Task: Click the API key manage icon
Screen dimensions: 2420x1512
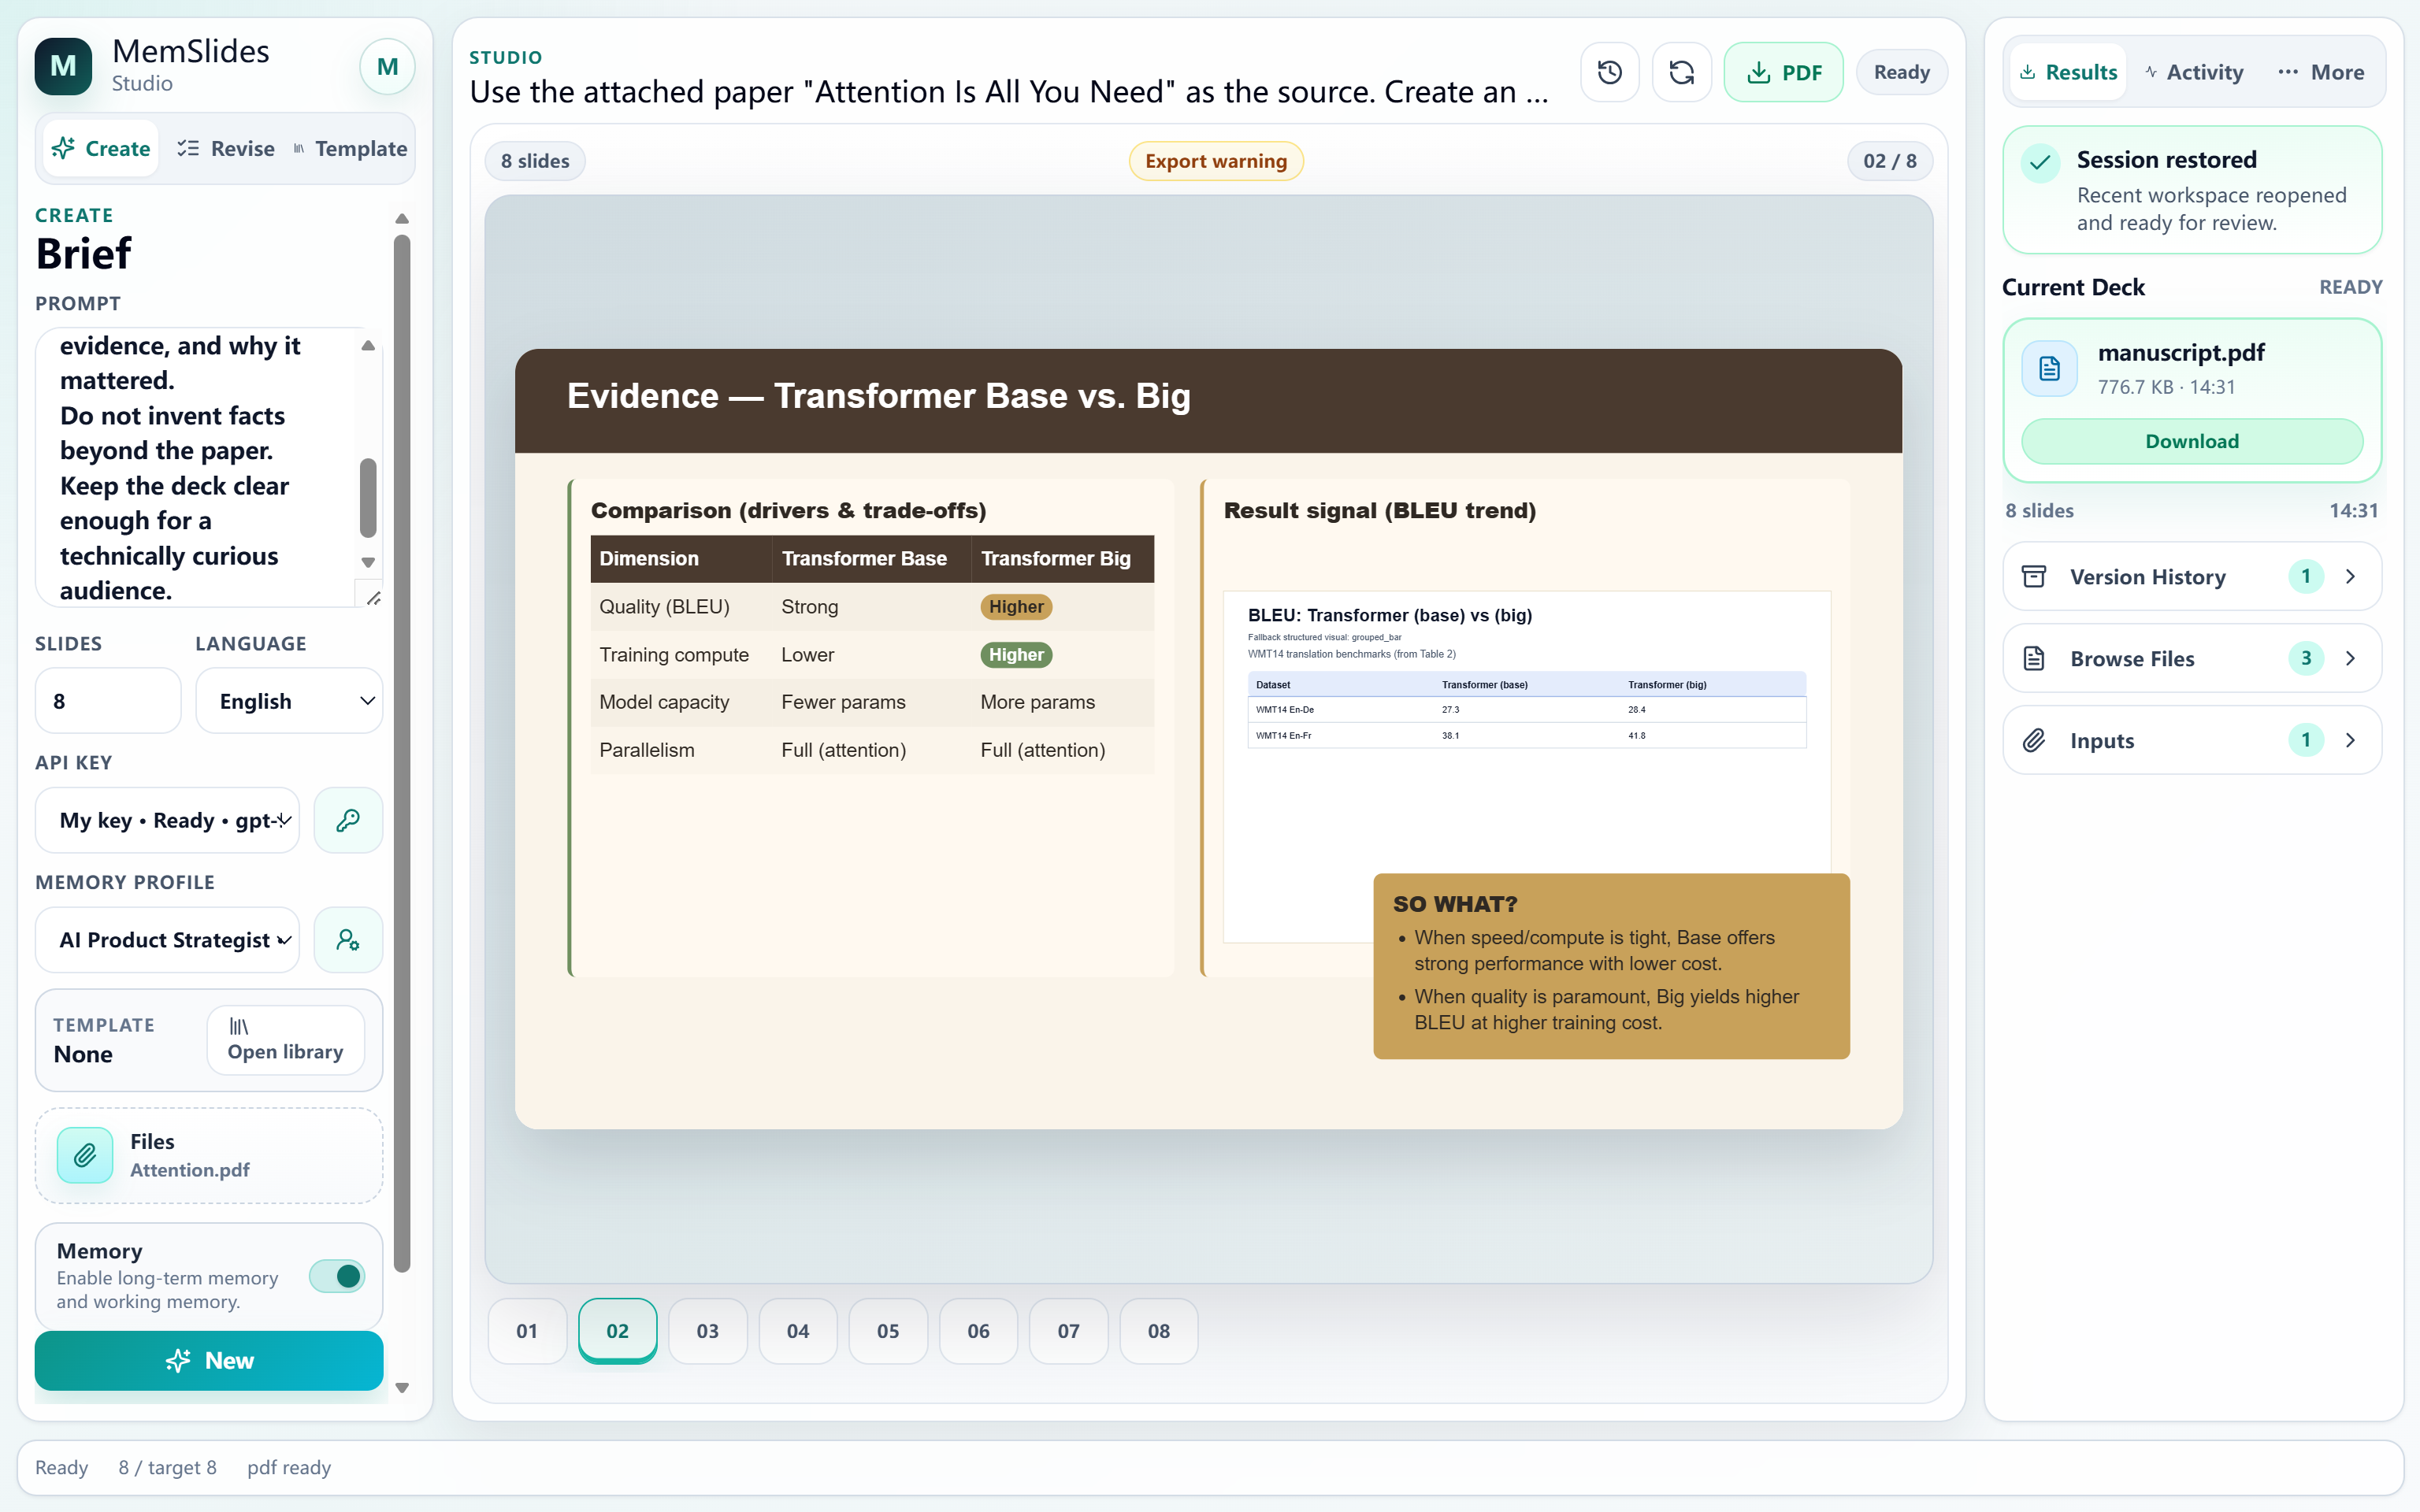Action: click(348, 820)
